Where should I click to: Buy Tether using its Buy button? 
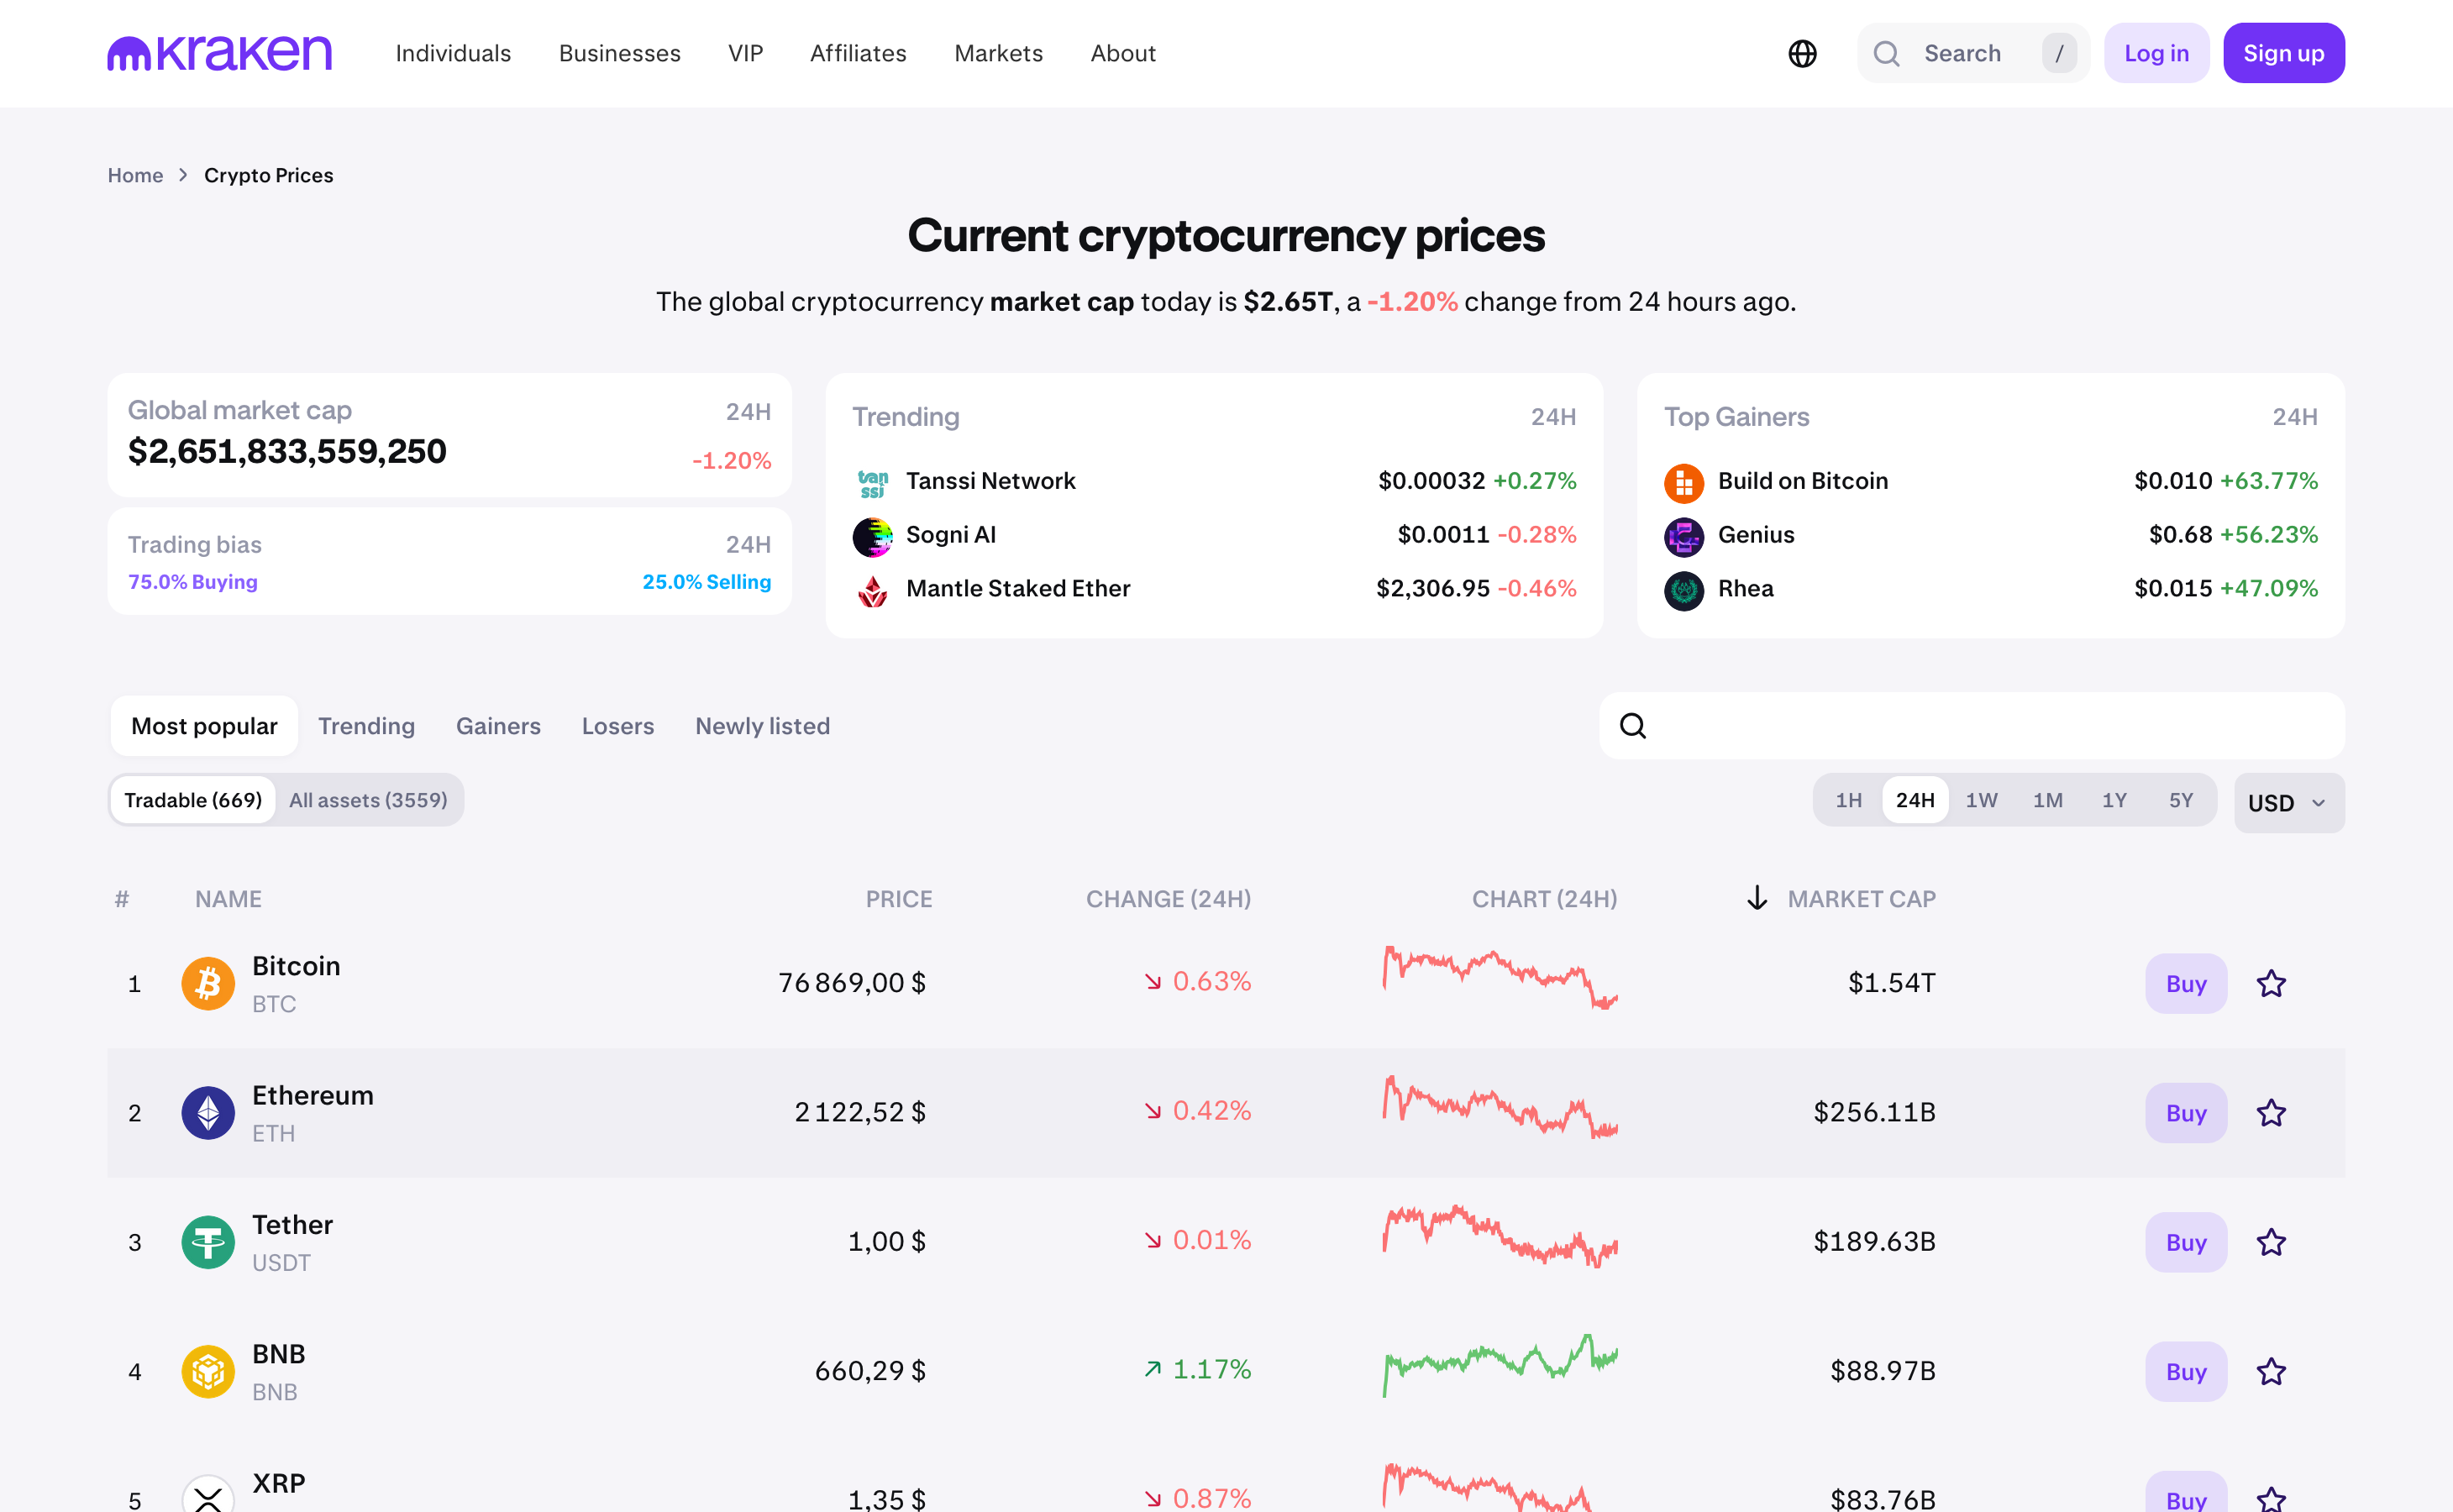point(2186,1242)
